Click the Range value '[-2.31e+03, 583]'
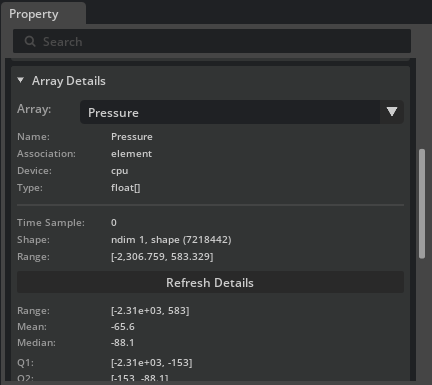 click(x=150, y=311)
